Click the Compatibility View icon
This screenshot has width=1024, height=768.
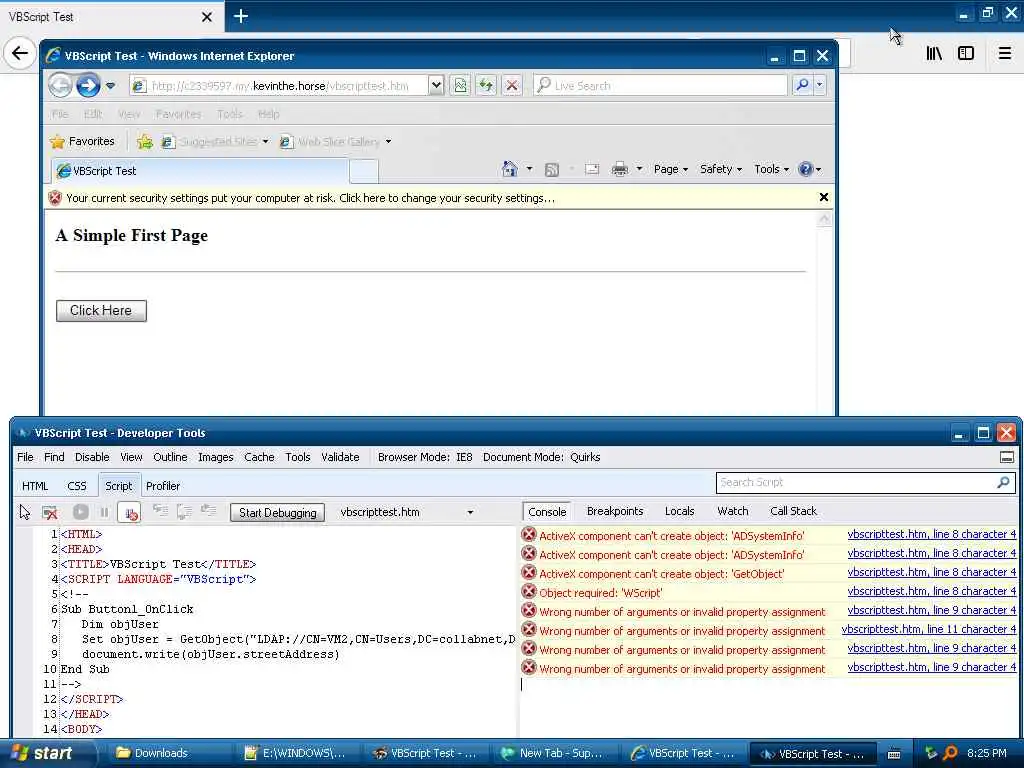tap(460, 85)
